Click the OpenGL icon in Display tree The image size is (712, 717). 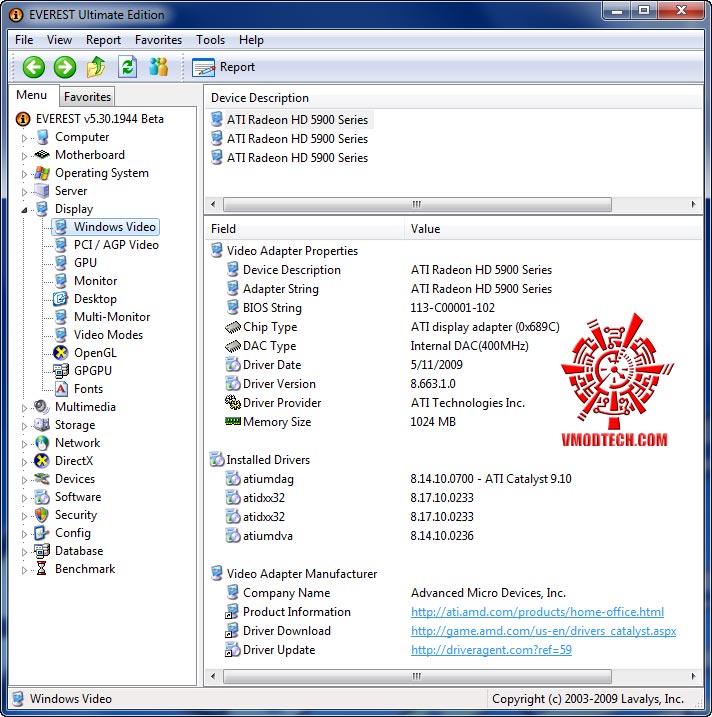pyautogui.click(x=61, y=353)
